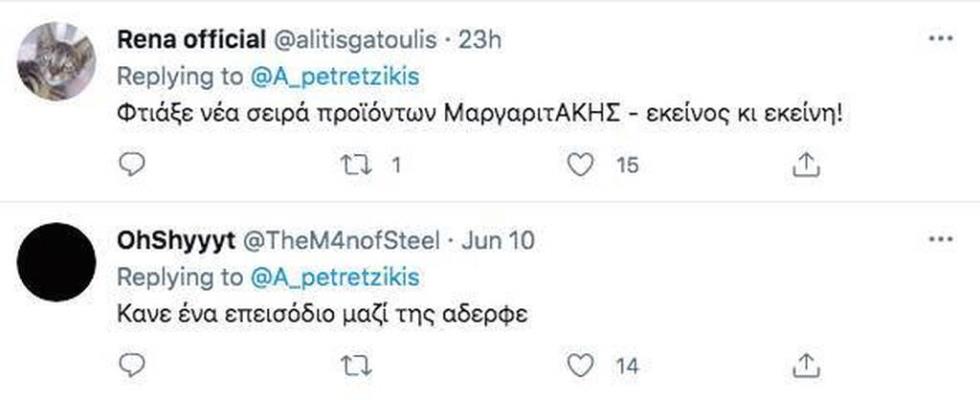Image resolution: width=980 pixels, height=400 pixels.
Task: Open @A_petretzikis mention in Rena's reply
Action: [x=335, y=78]
